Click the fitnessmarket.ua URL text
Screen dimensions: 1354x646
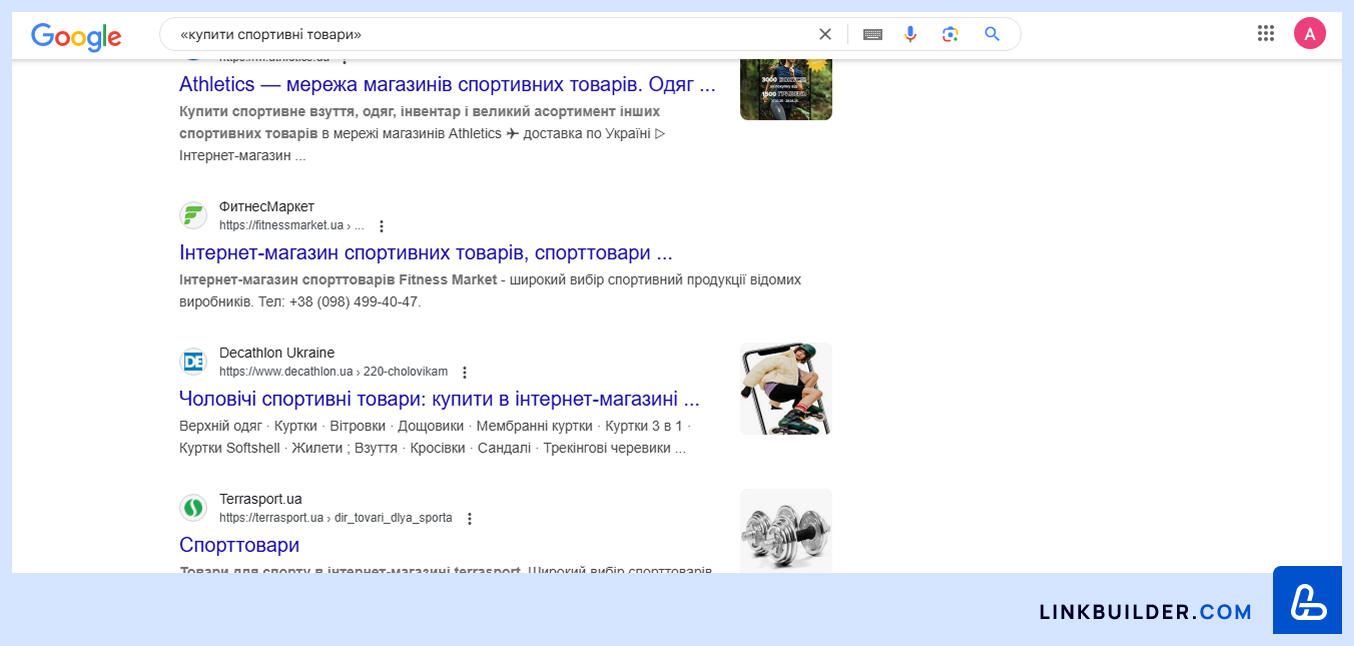(x=292, y=226)
